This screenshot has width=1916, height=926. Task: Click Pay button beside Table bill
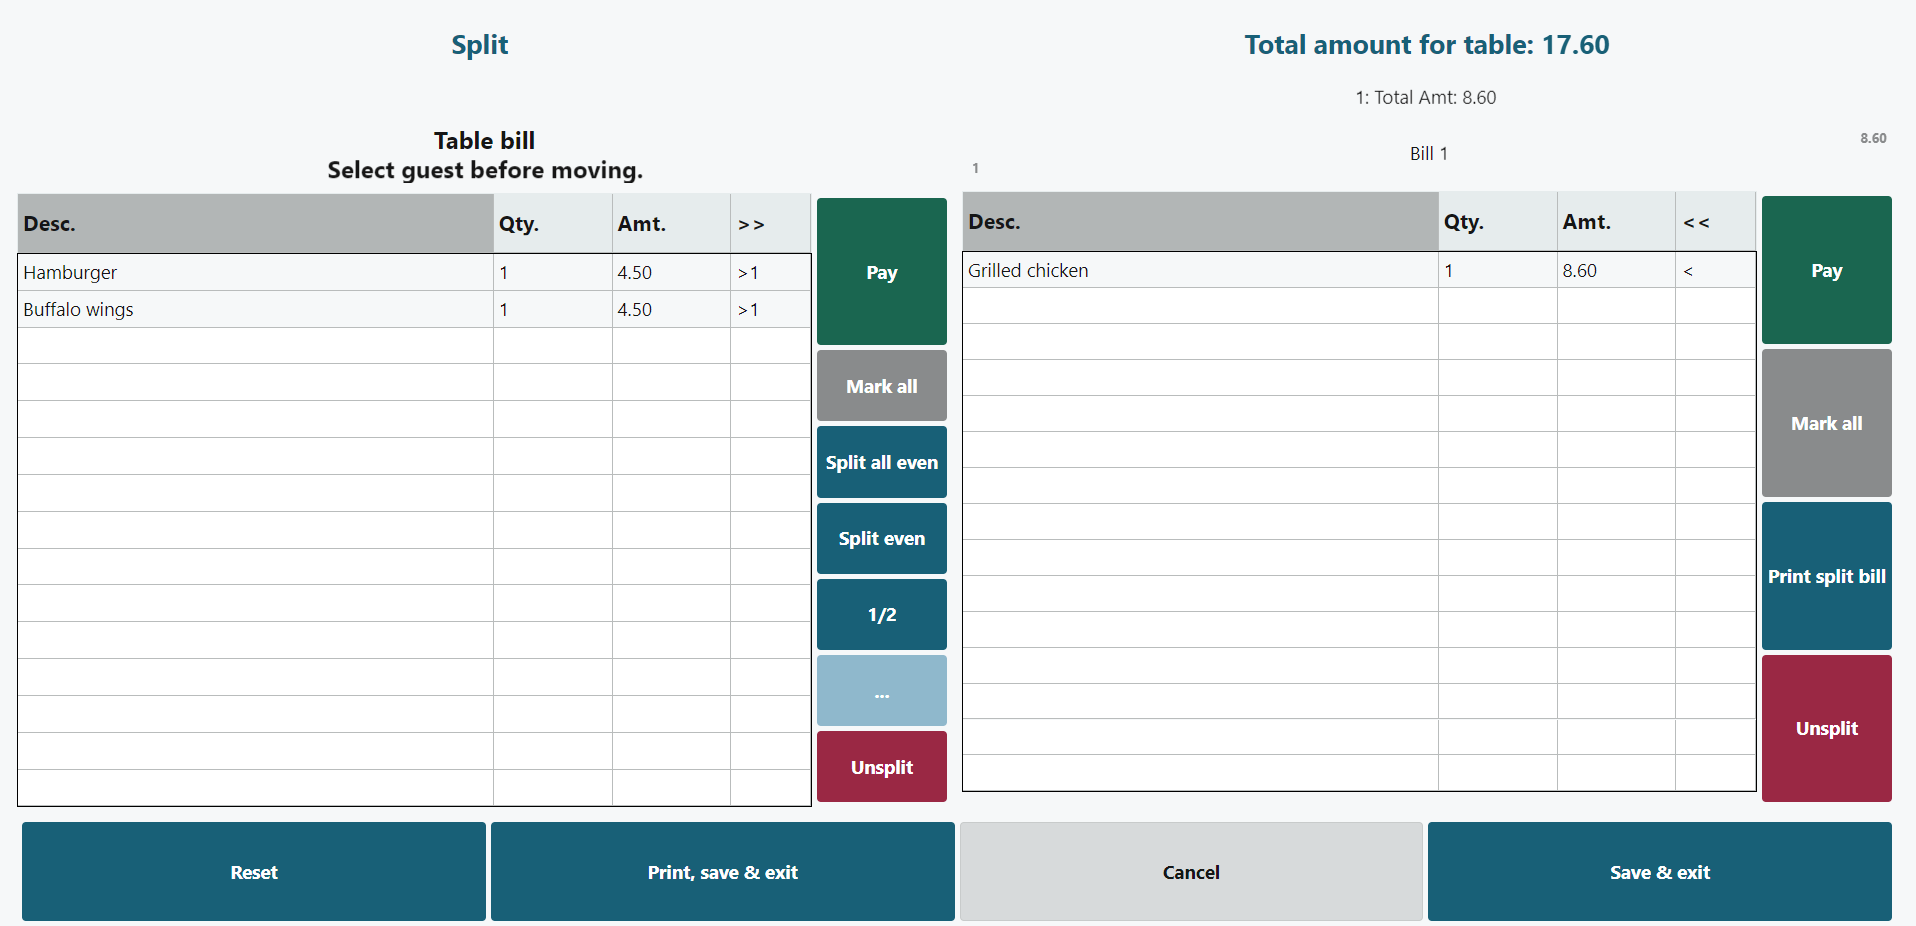tap(881, 272)
